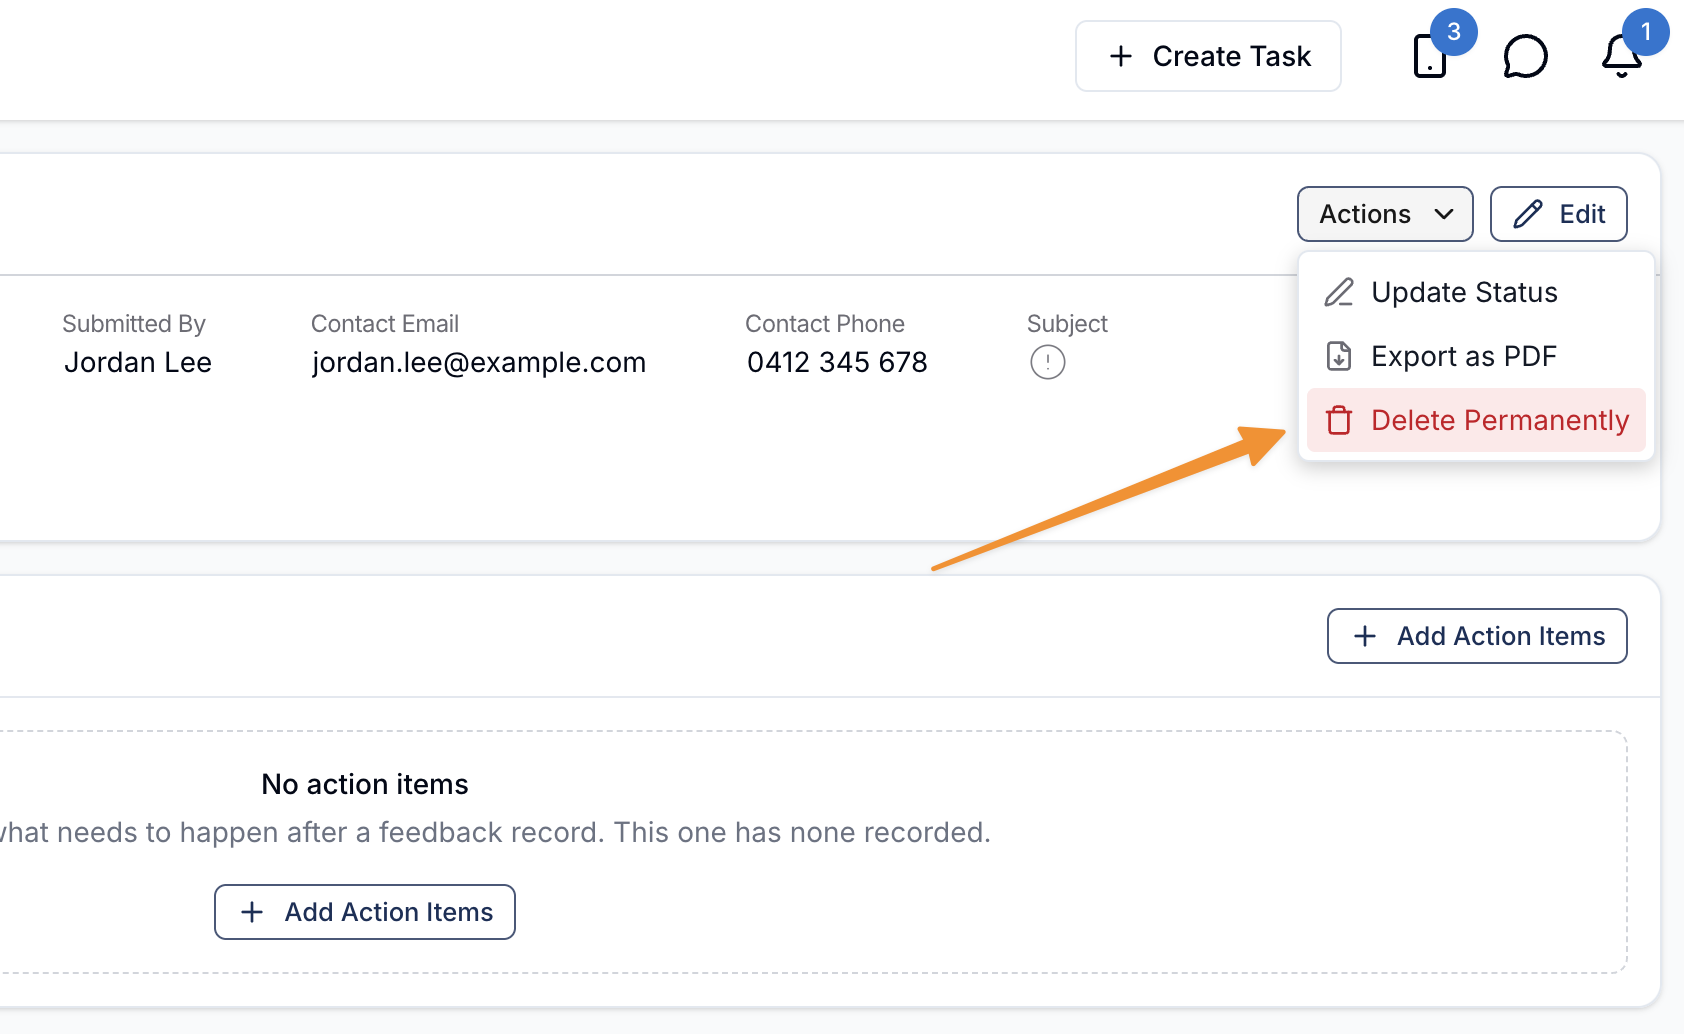Click the Subject info alert icon
The width and height of the screenshot is (1684, 1034).
click(1048, 362)
